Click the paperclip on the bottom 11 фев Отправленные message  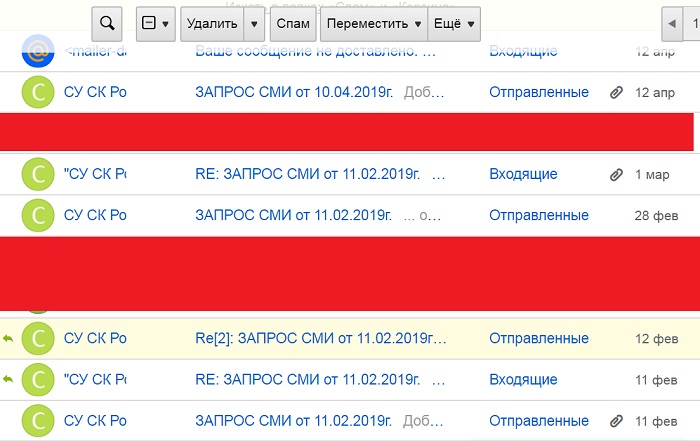[x=616, y=419]
